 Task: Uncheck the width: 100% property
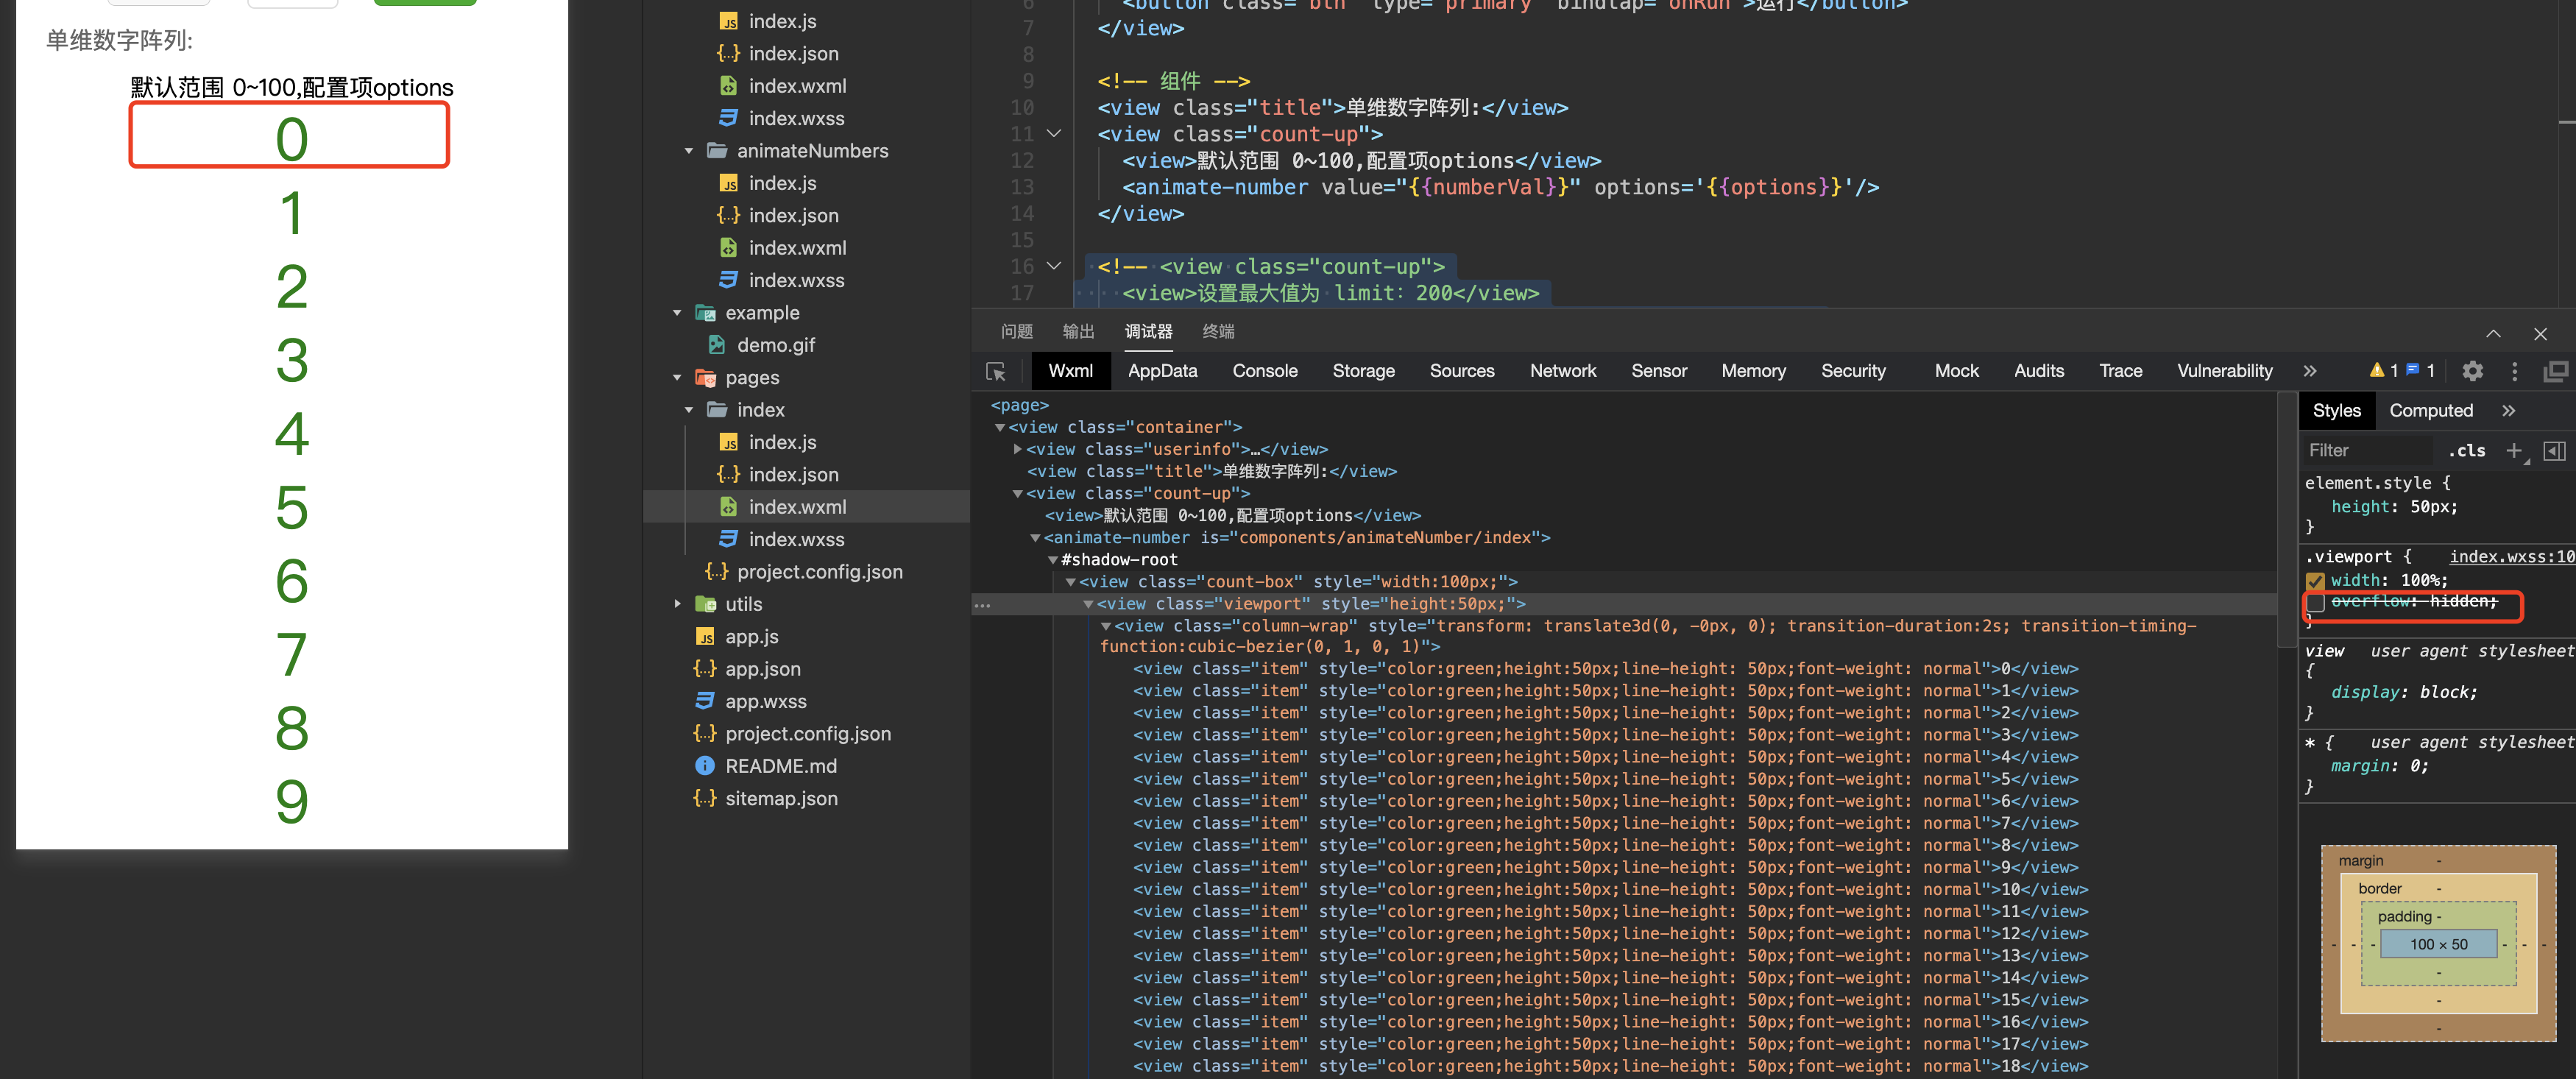[x=2315, y=580]
